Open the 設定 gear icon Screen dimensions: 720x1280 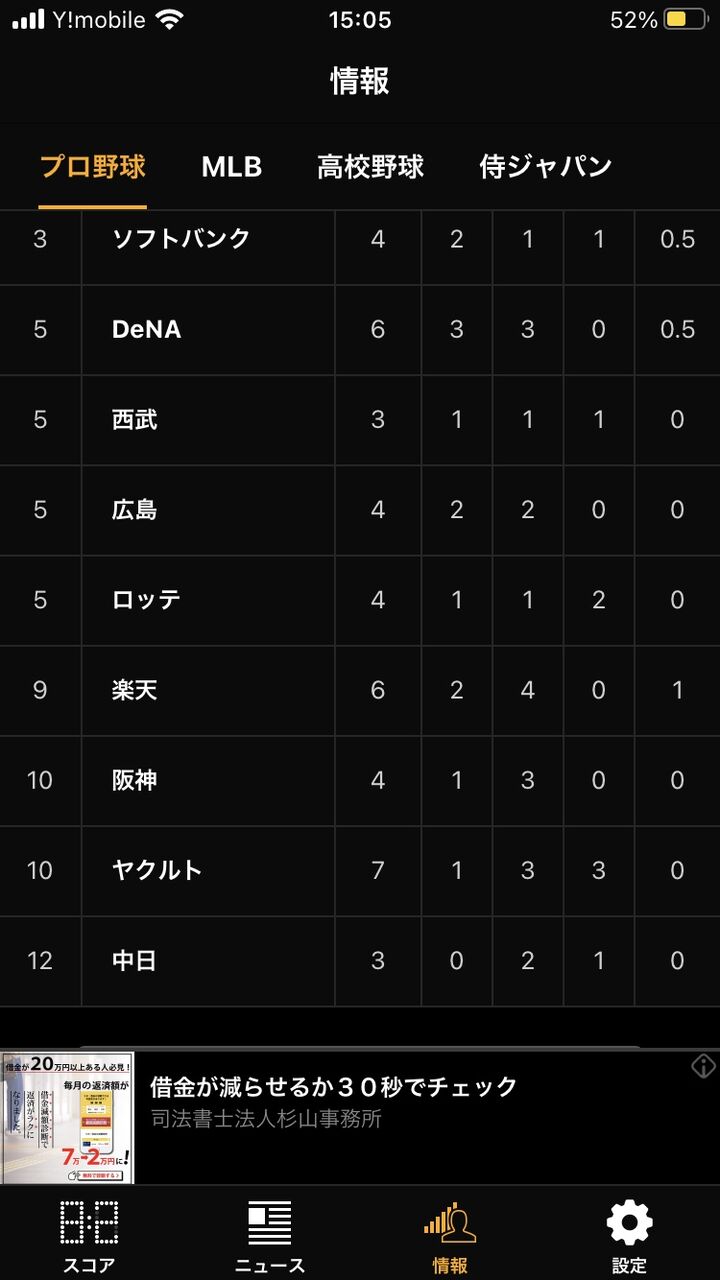[x=630, y=1222]
